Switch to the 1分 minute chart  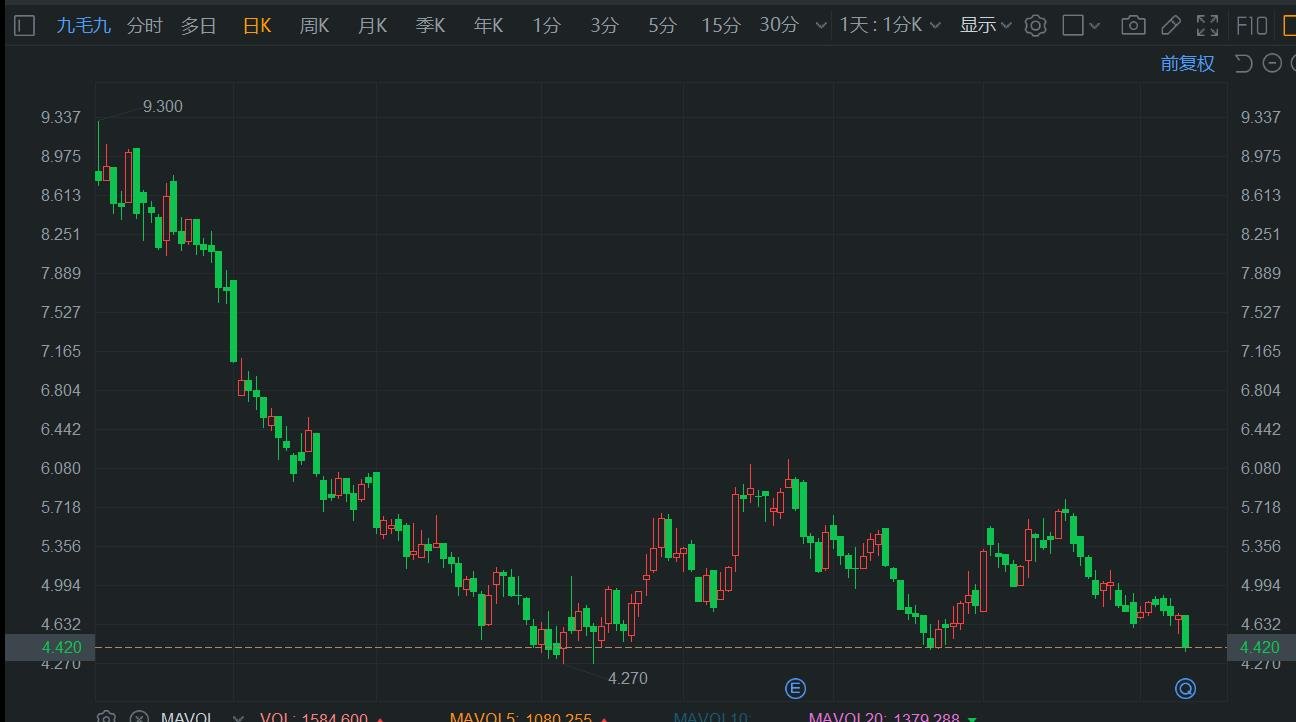546,25
